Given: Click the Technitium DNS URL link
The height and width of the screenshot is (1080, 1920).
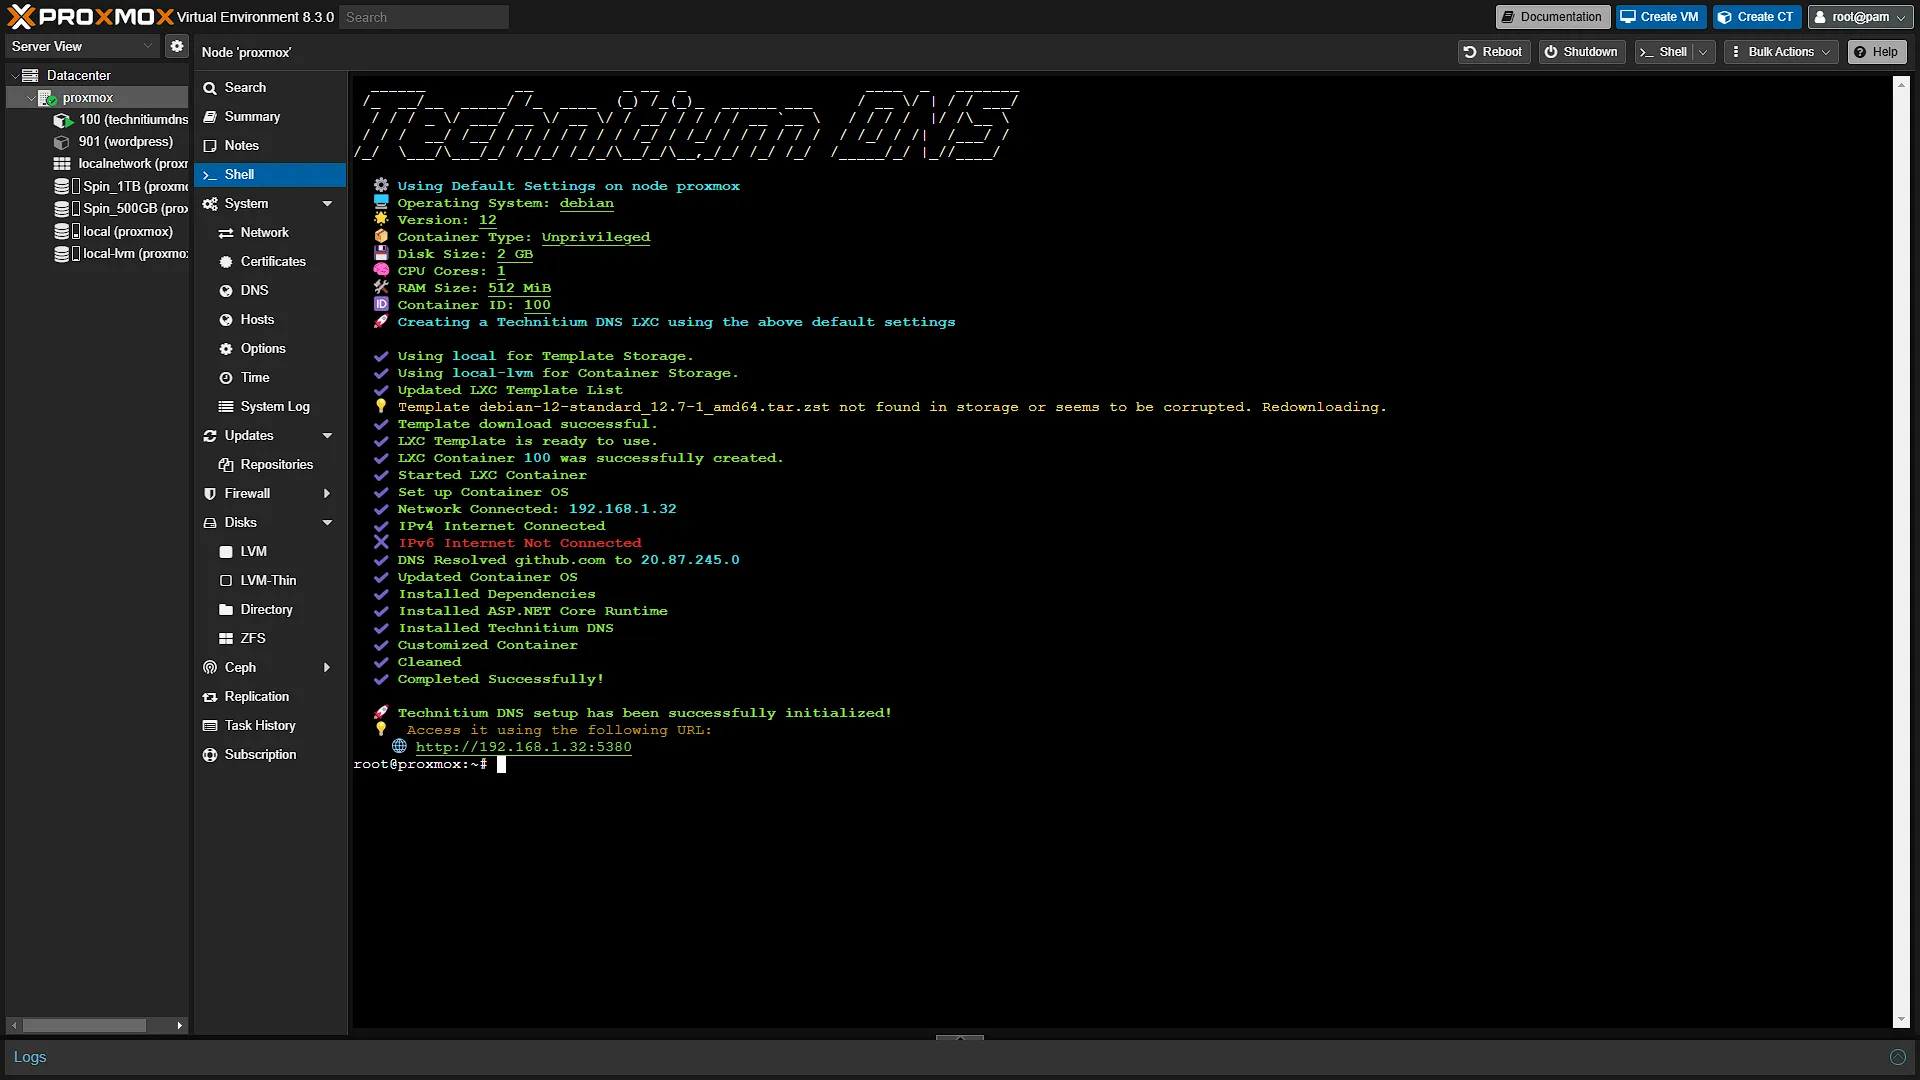Looking at the screenshot, I should [523, 747].
